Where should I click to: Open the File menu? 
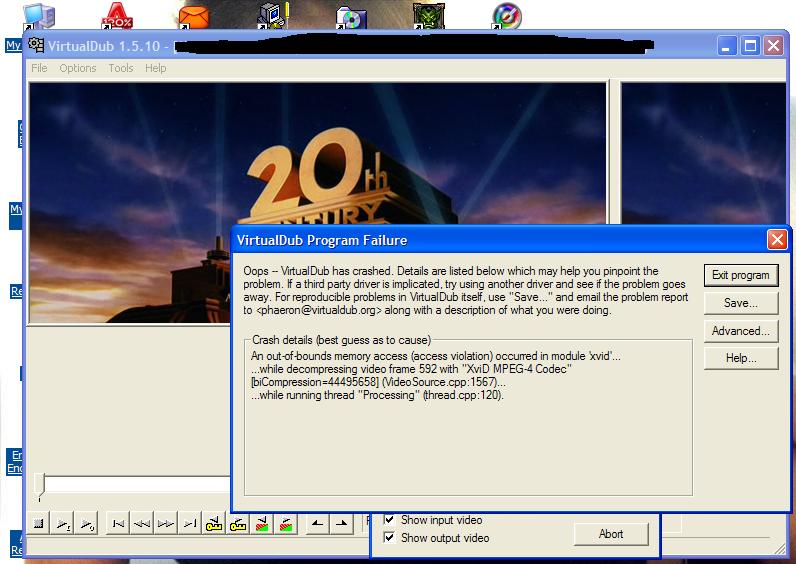(x=39, y=68)
